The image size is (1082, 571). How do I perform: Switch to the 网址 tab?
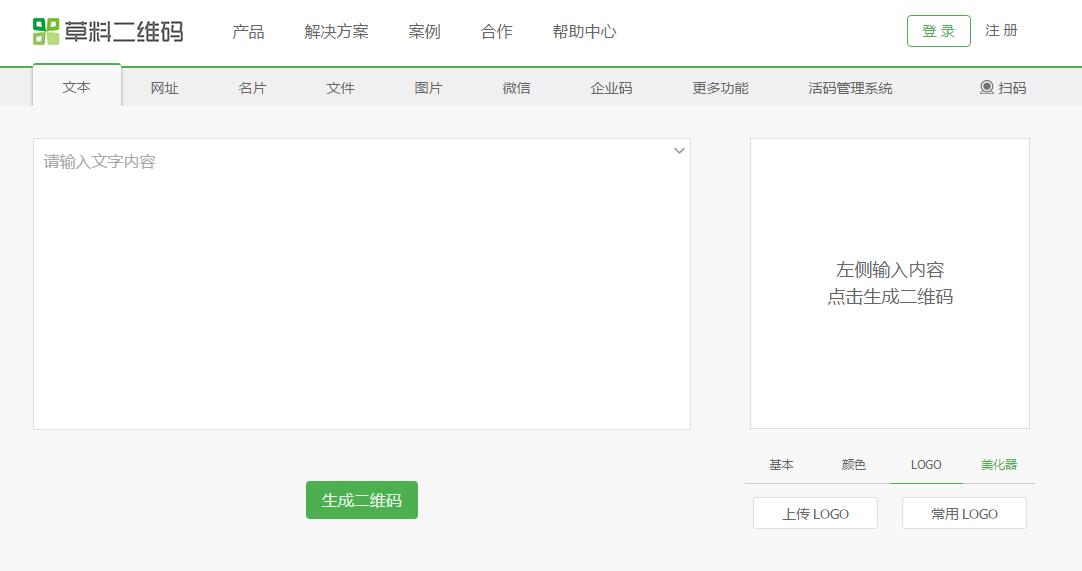pos(164,88)
